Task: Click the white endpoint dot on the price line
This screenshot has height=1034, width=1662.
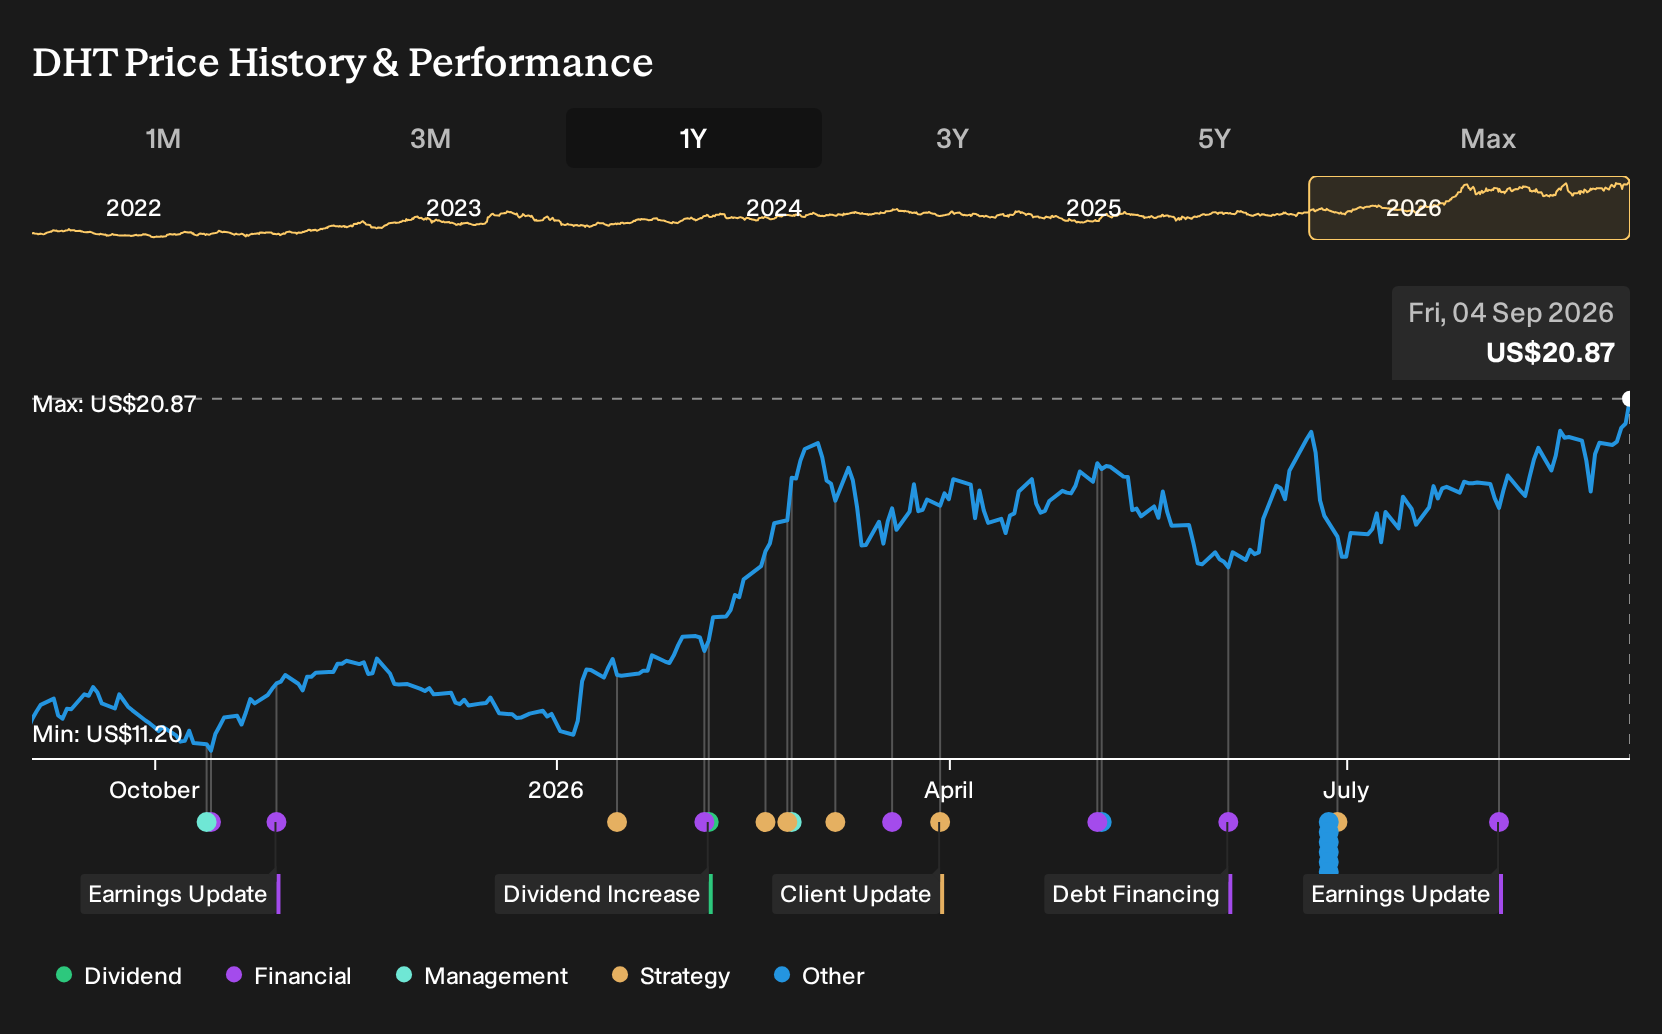Action: pyautogui.click(x=1628, y=399)
